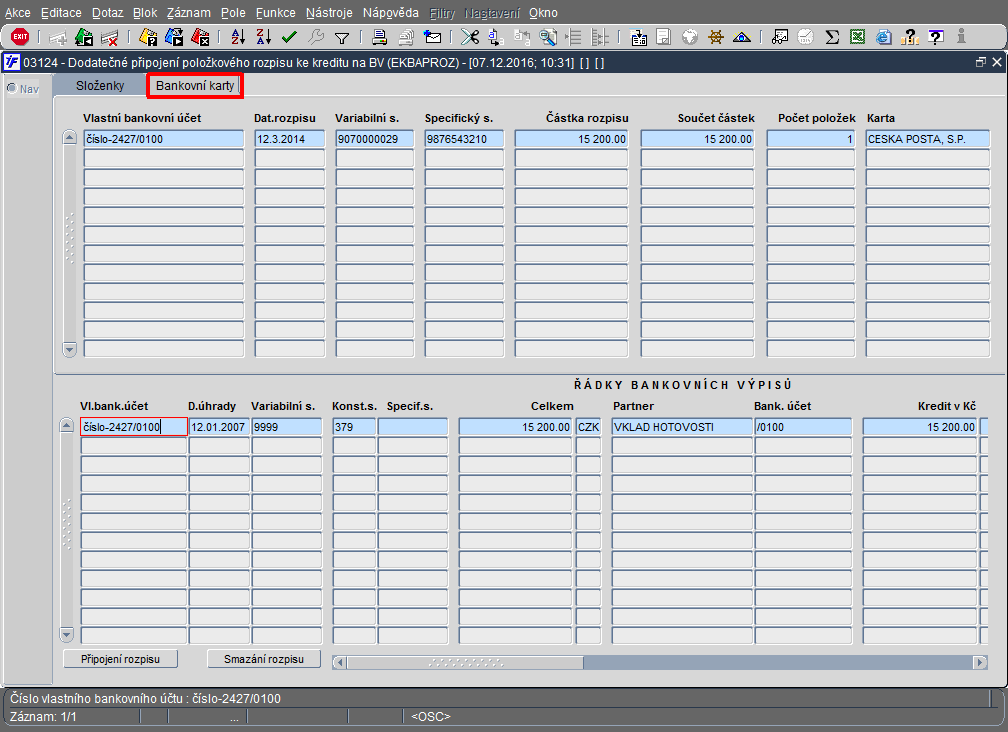
Task: Click the sort descending Z-A icon
Action: pyautogui.click(x=263, y=37)
